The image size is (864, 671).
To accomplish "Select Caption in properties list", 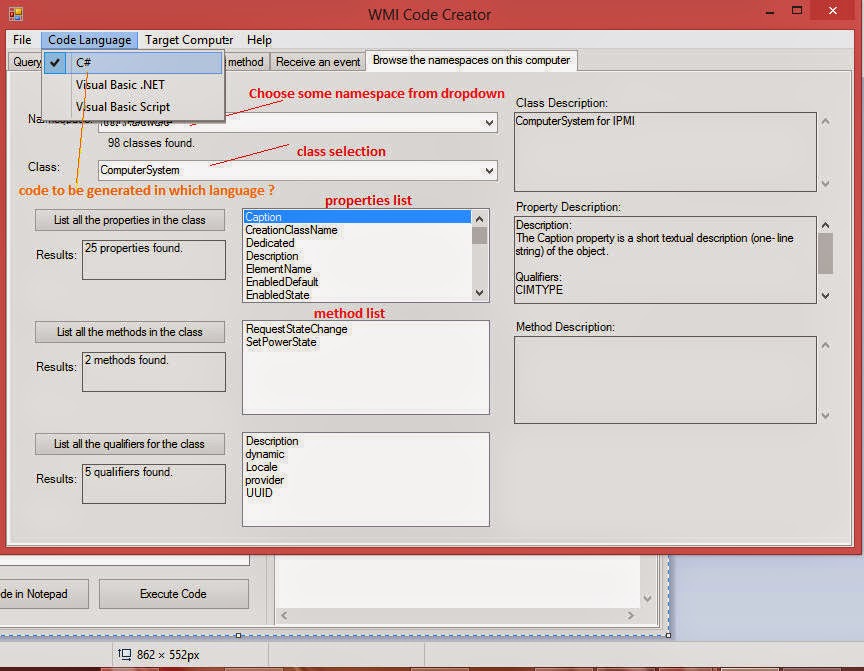I will 357,217.
